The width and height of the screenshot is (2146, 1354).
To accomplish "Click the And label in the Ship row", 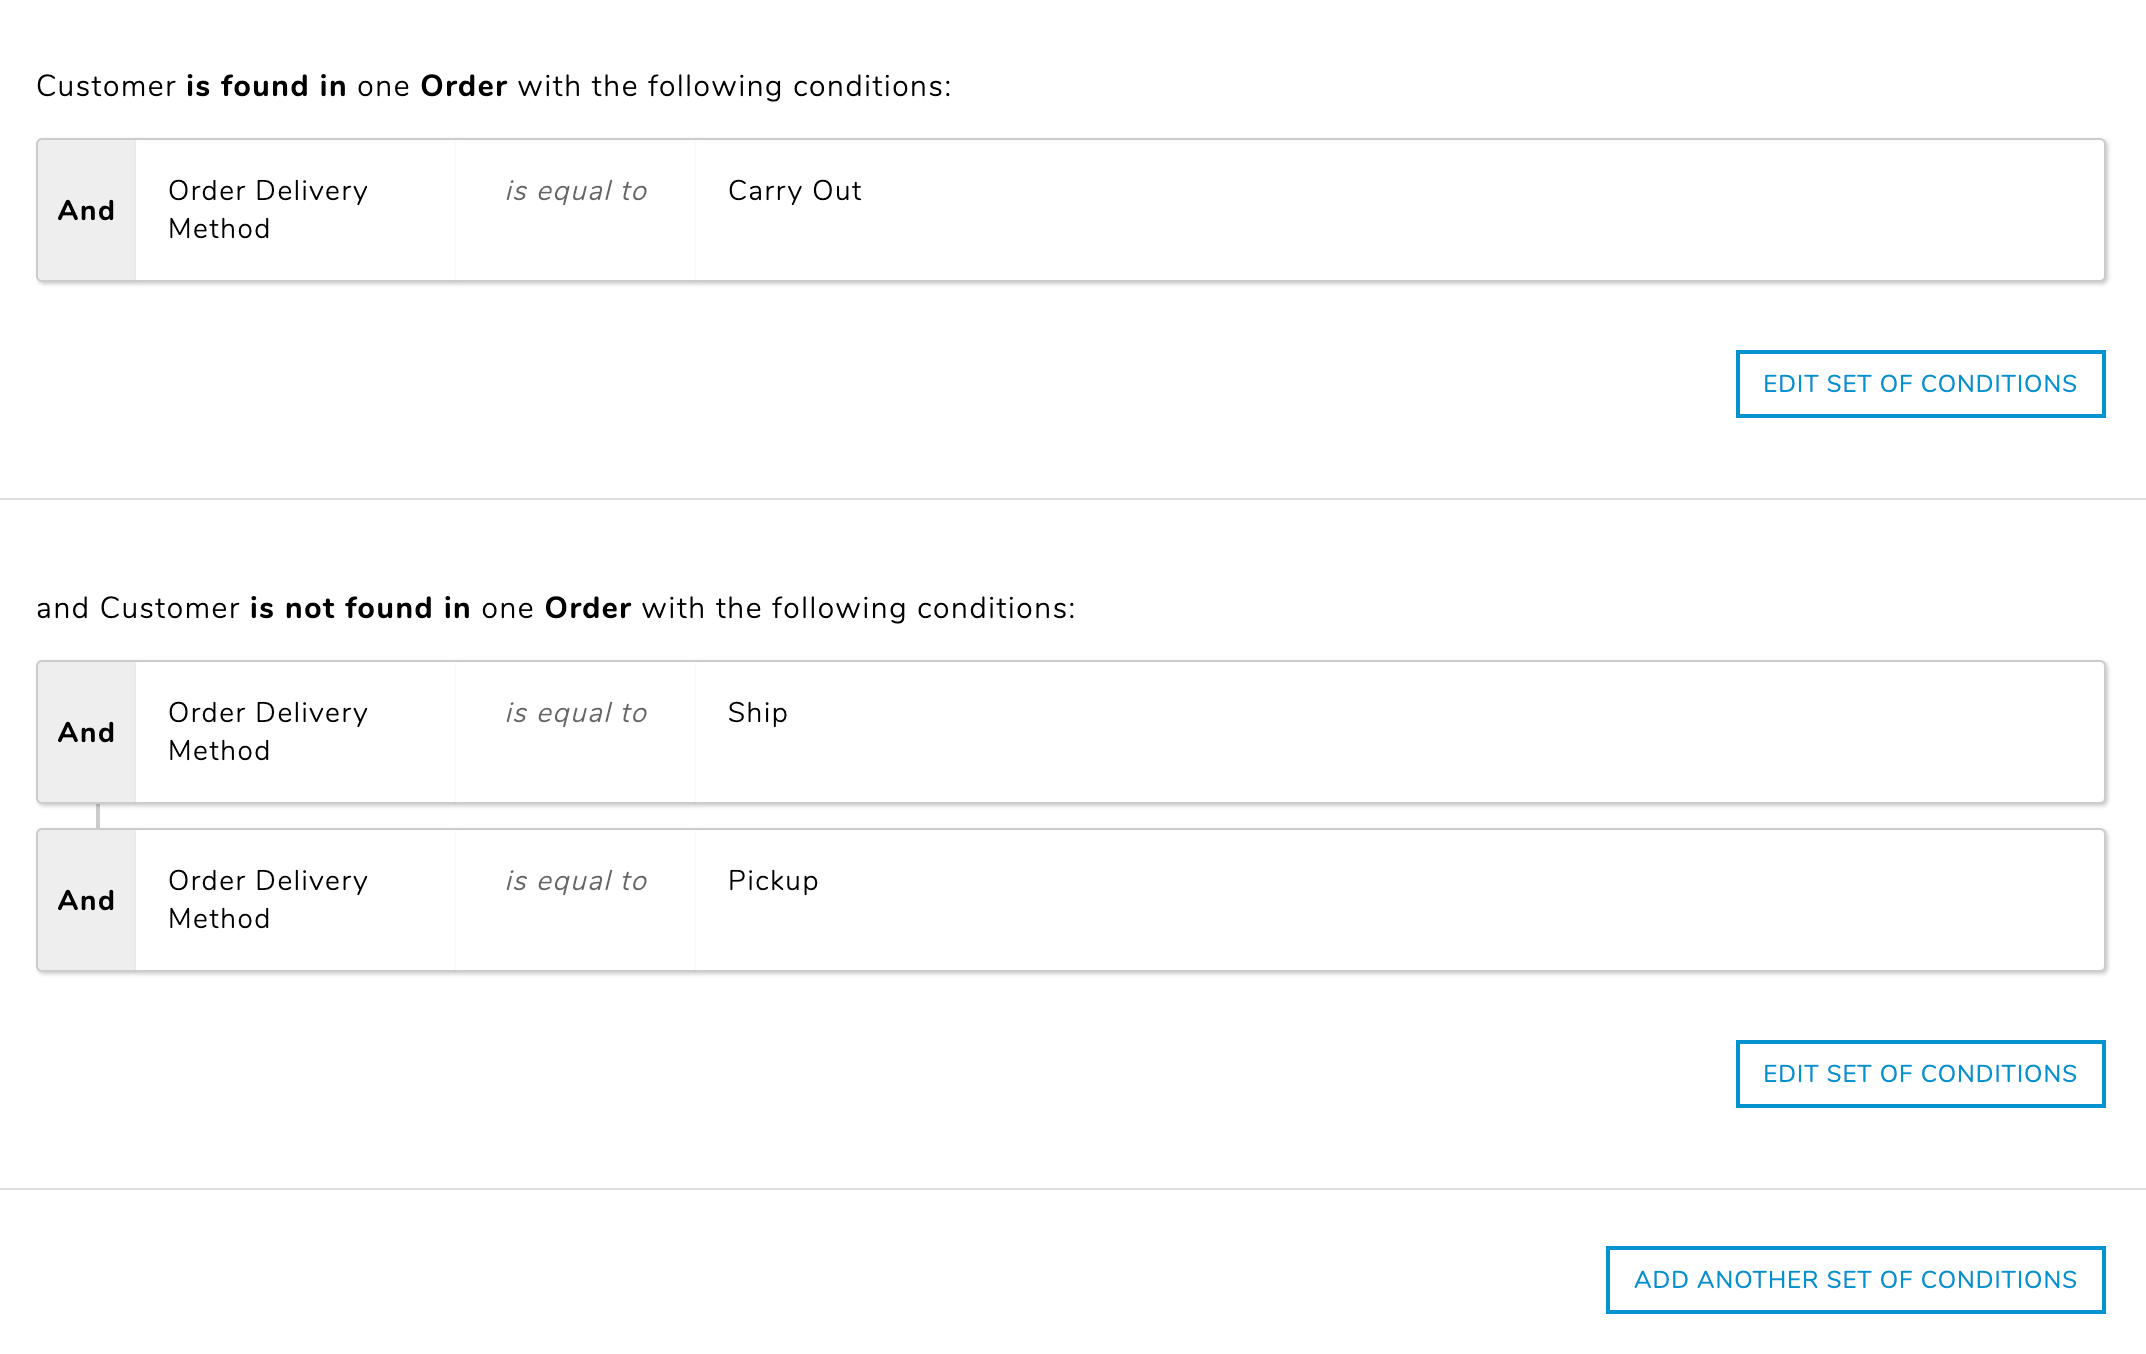I will (86, 733).
